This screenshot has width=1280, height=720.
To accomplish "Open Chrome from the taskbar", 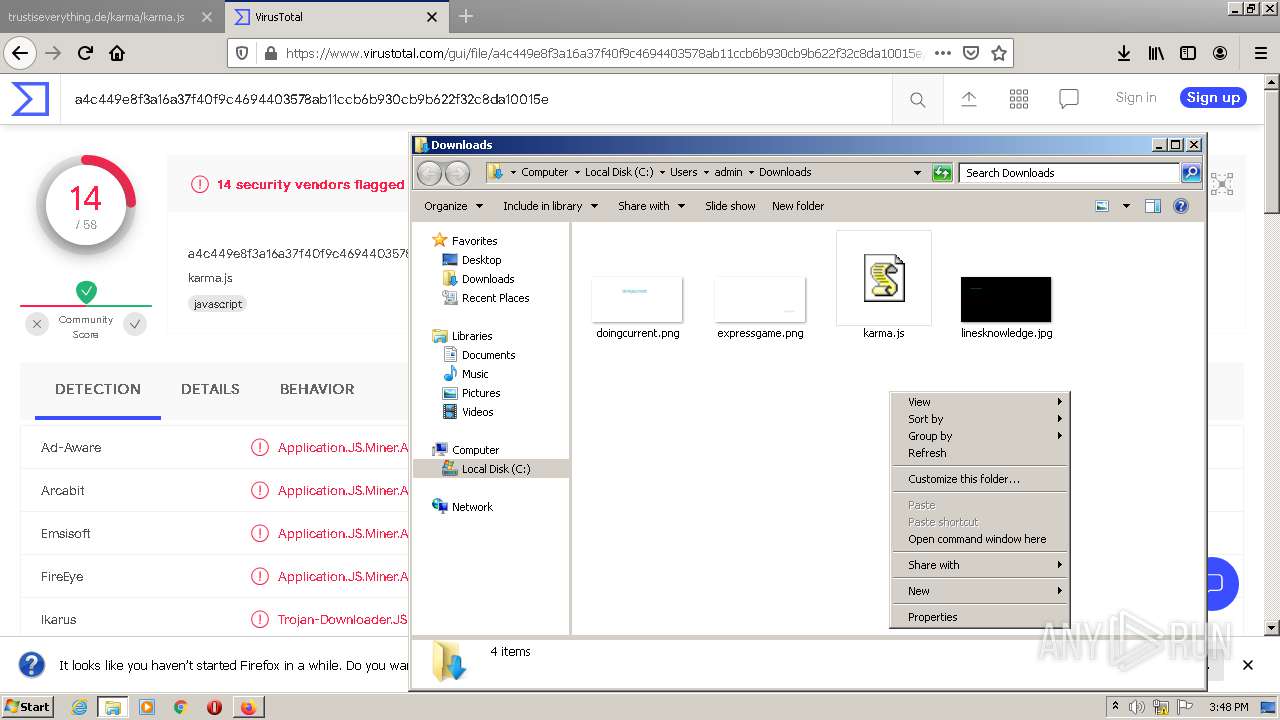I will tap(180, 707).
